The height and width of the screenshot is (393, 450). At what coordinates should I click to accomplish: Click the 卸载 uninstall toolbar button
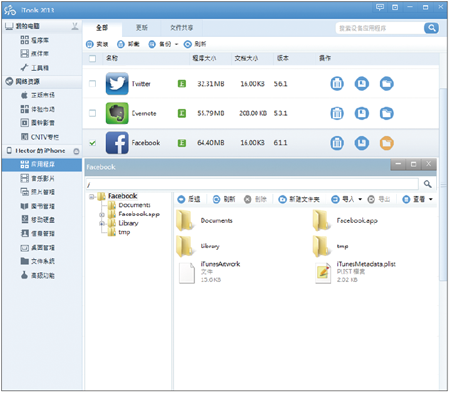(128, 44)
